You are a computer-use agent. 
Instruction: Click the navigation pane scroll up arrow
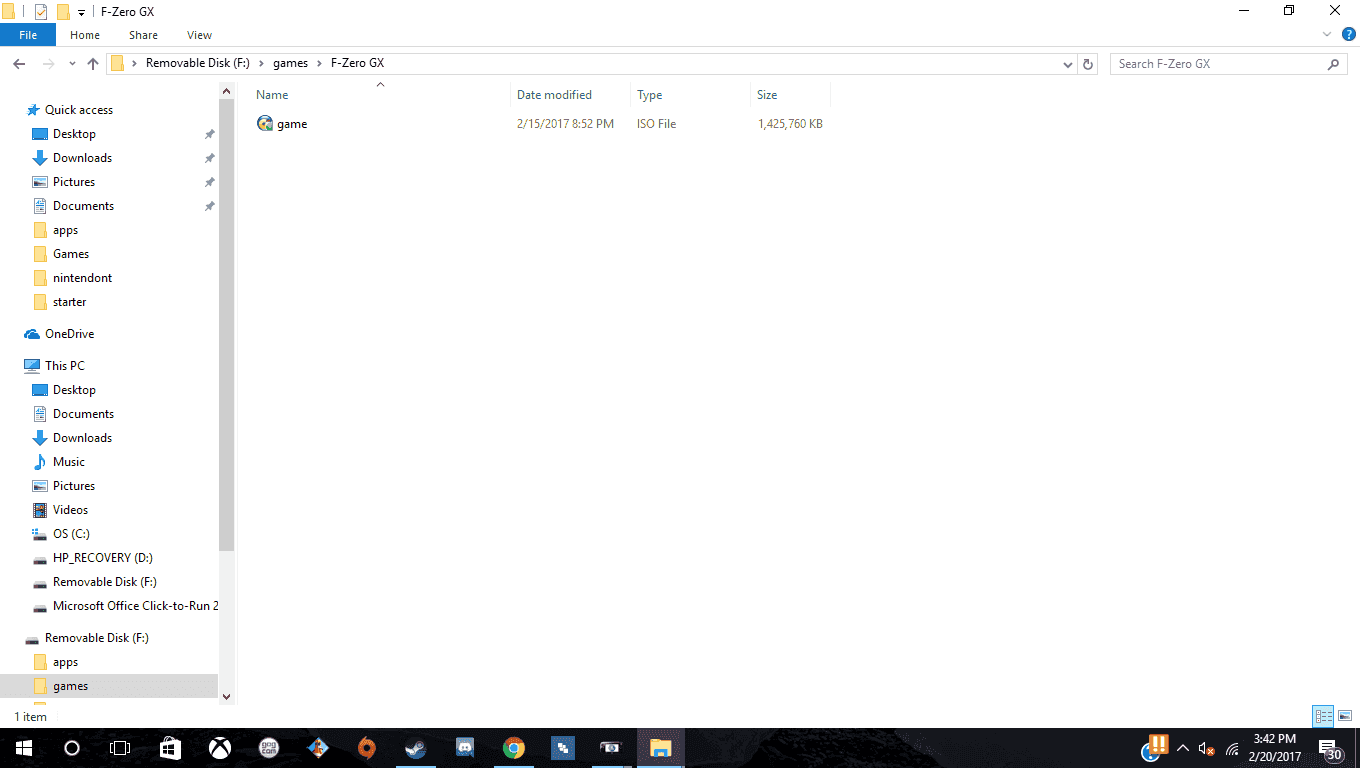pyautogui.click(x=226, y=91)
